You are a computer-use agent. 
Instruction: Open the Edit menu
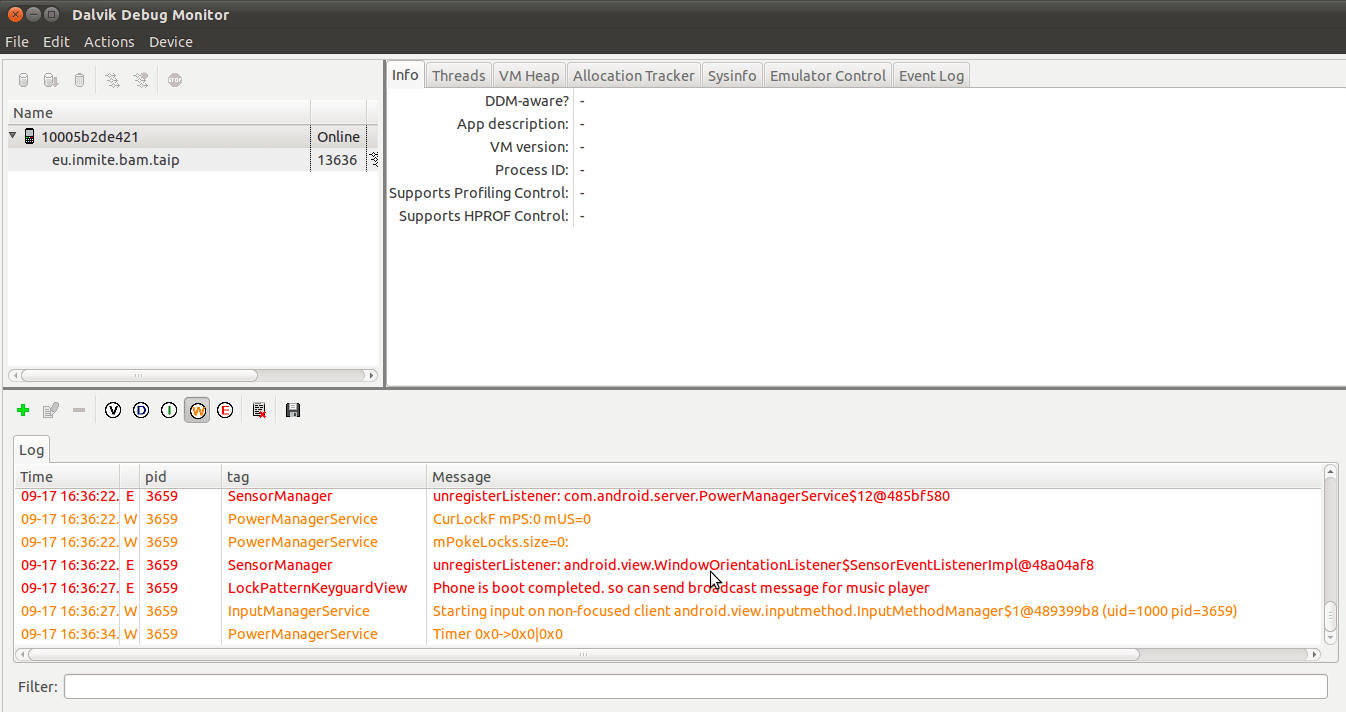[x=56, y=42]
